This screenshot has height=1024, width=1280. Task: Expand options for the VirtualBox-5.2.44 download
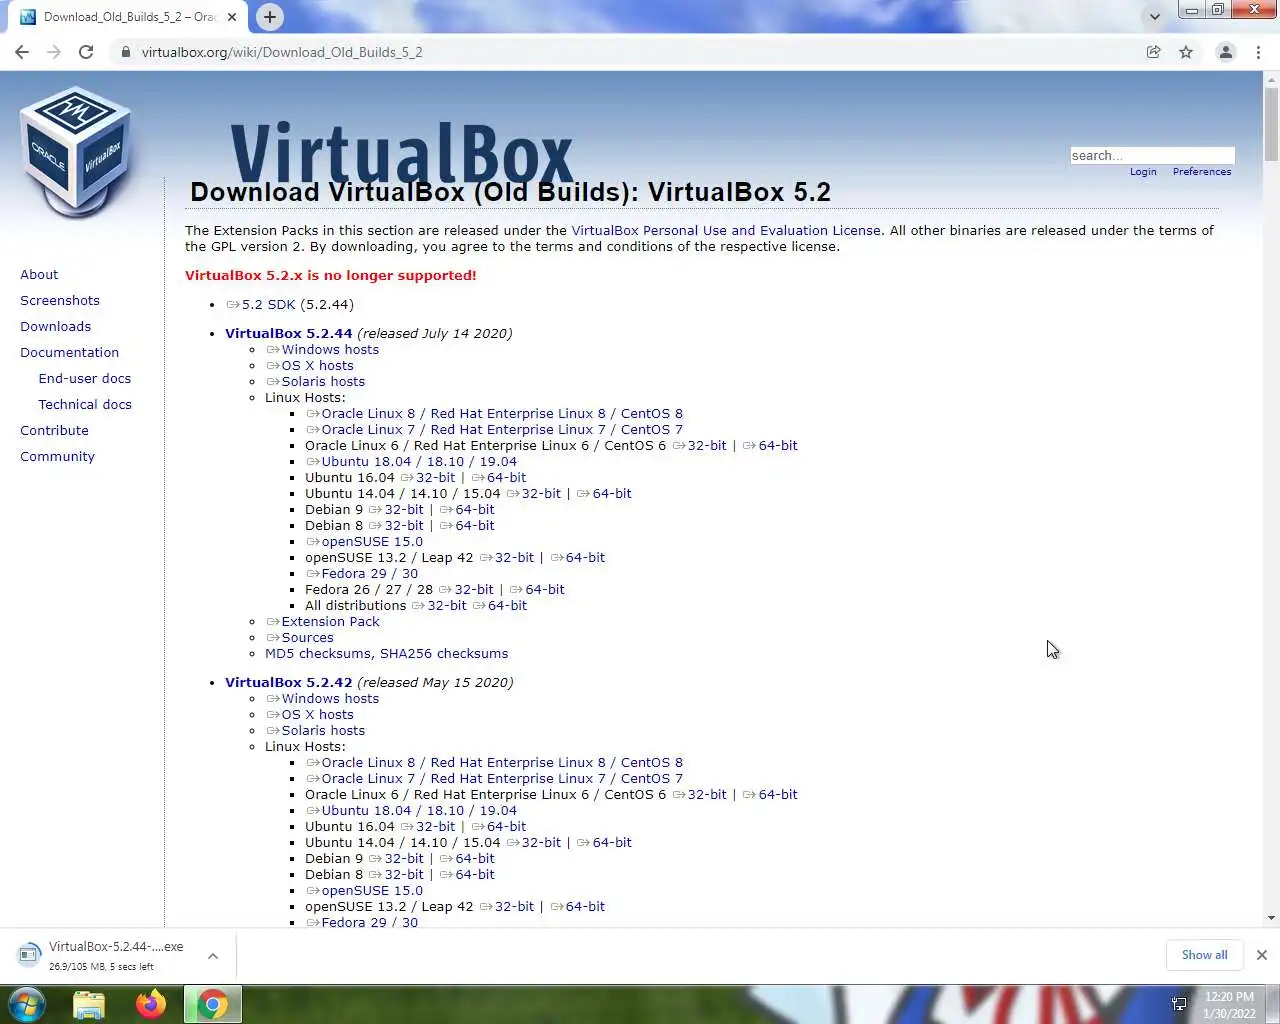[213, 956]
